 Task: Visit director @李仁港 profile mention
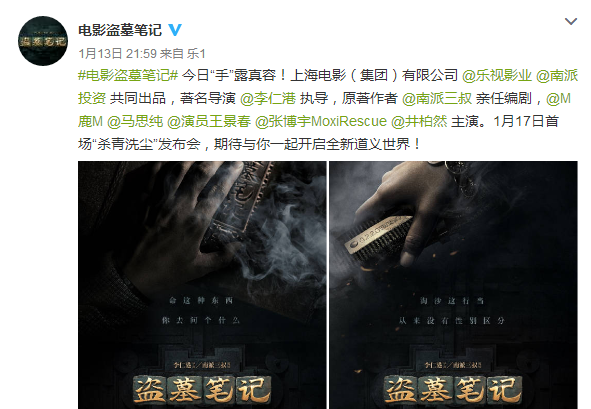(x=268, y=98)
